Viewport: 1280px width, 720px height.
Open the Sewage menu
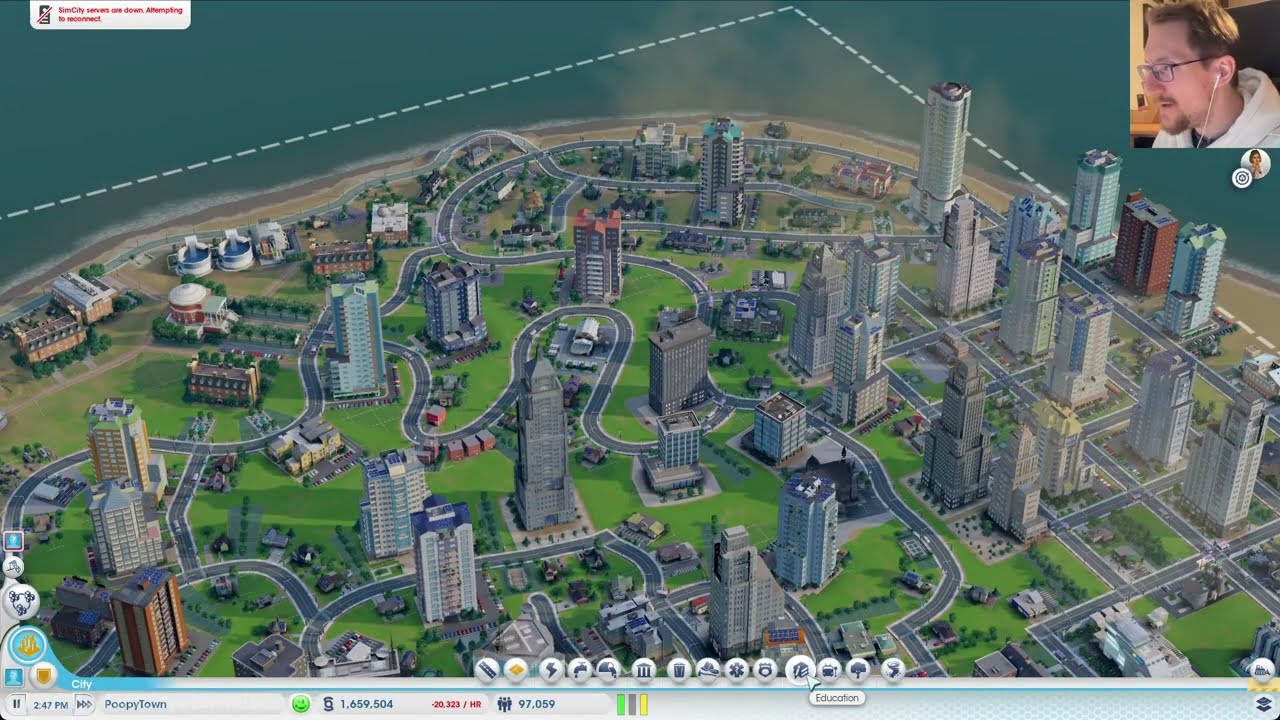click(608, 670)
